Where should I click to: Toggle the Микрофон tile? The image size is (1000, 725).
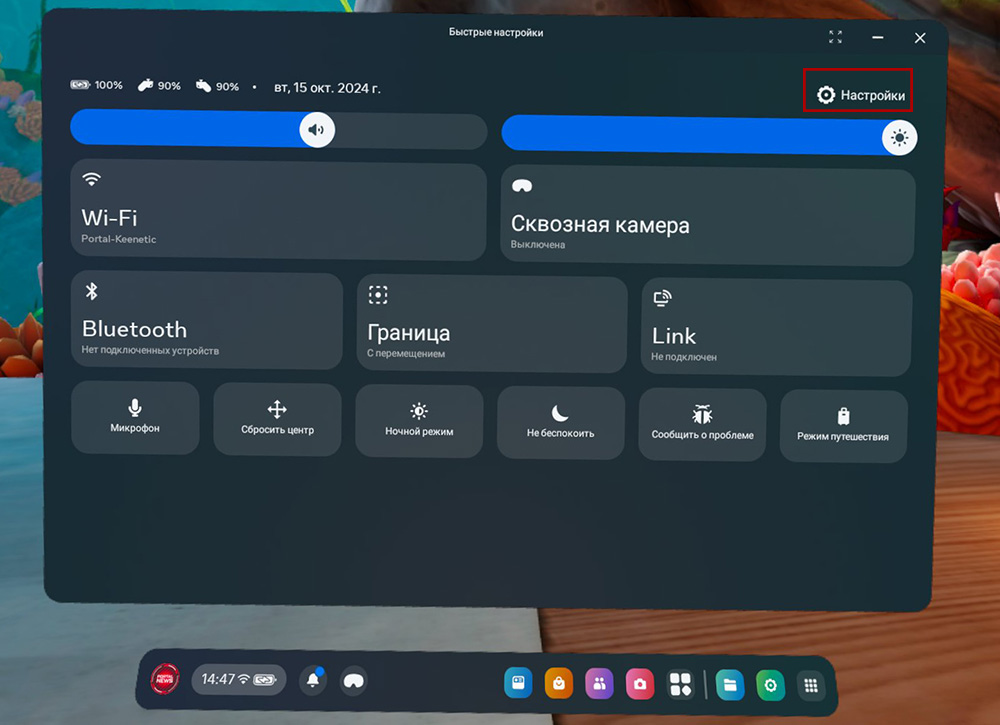tap(135, 418)
